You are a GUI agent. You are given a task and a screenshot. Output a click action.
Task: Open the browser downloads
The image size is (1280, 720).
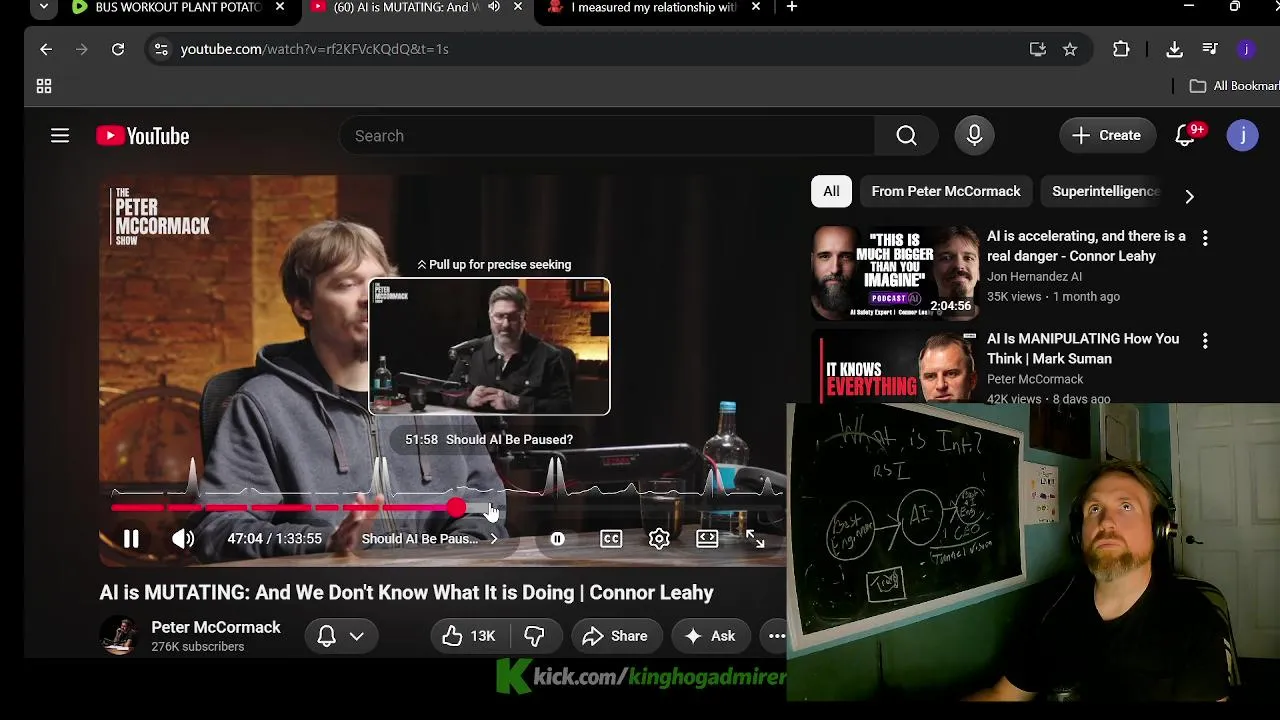tap(1175, 49)
